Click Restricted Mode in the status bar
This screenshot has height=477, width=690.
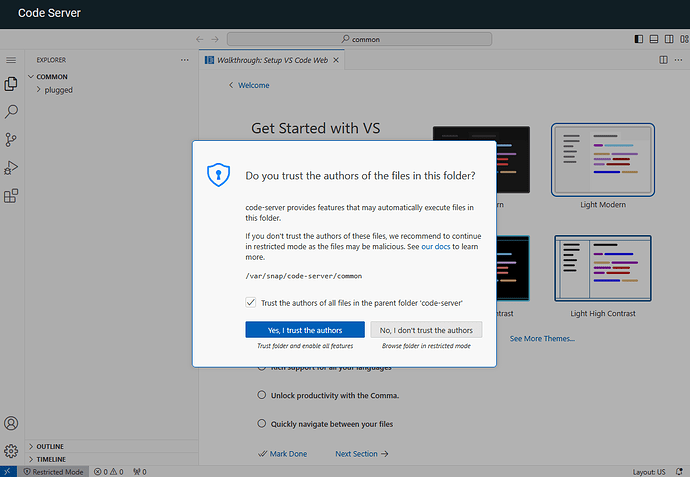[54, 471]
